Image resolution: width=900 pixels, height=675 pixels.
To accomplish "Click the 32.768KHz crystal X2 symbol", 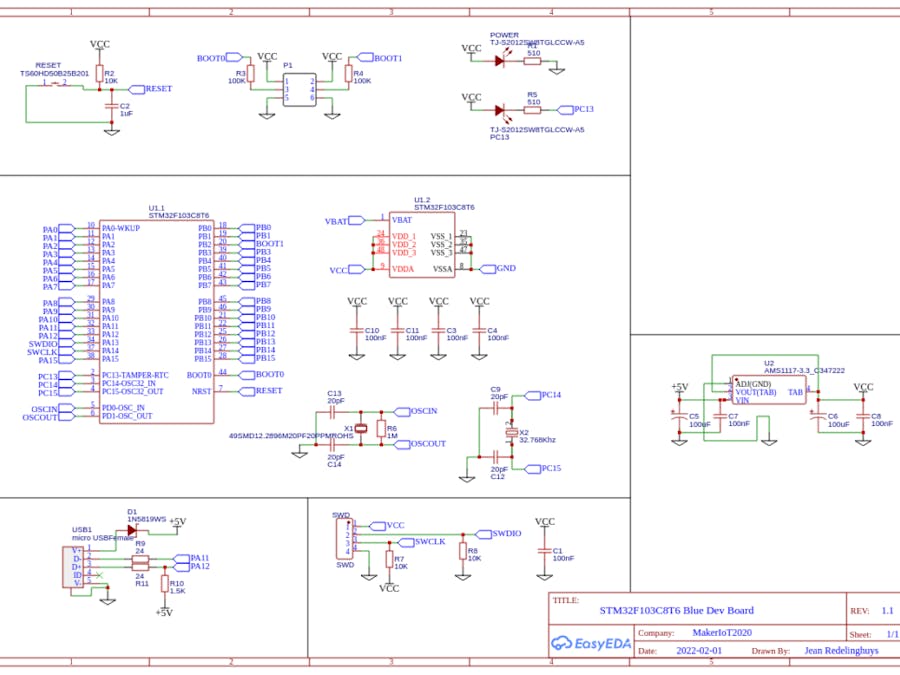I will (512, 432).
